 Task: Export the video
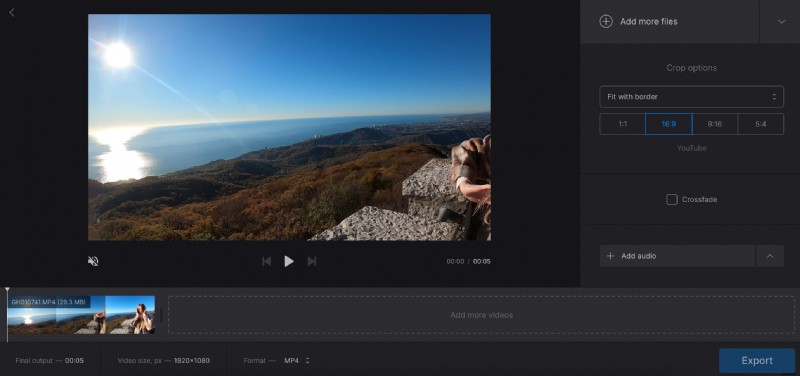tap(757, 361)
